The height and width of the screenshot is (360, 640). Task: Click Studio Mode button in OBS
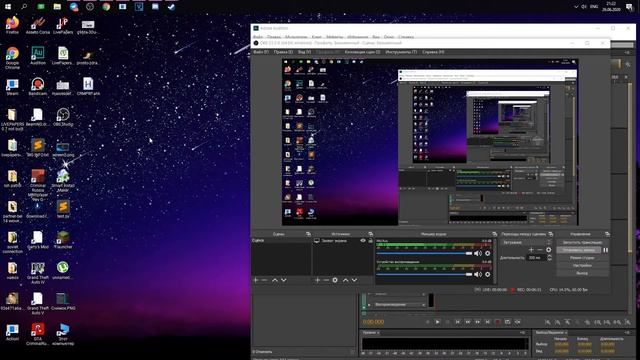coord(582,258)
